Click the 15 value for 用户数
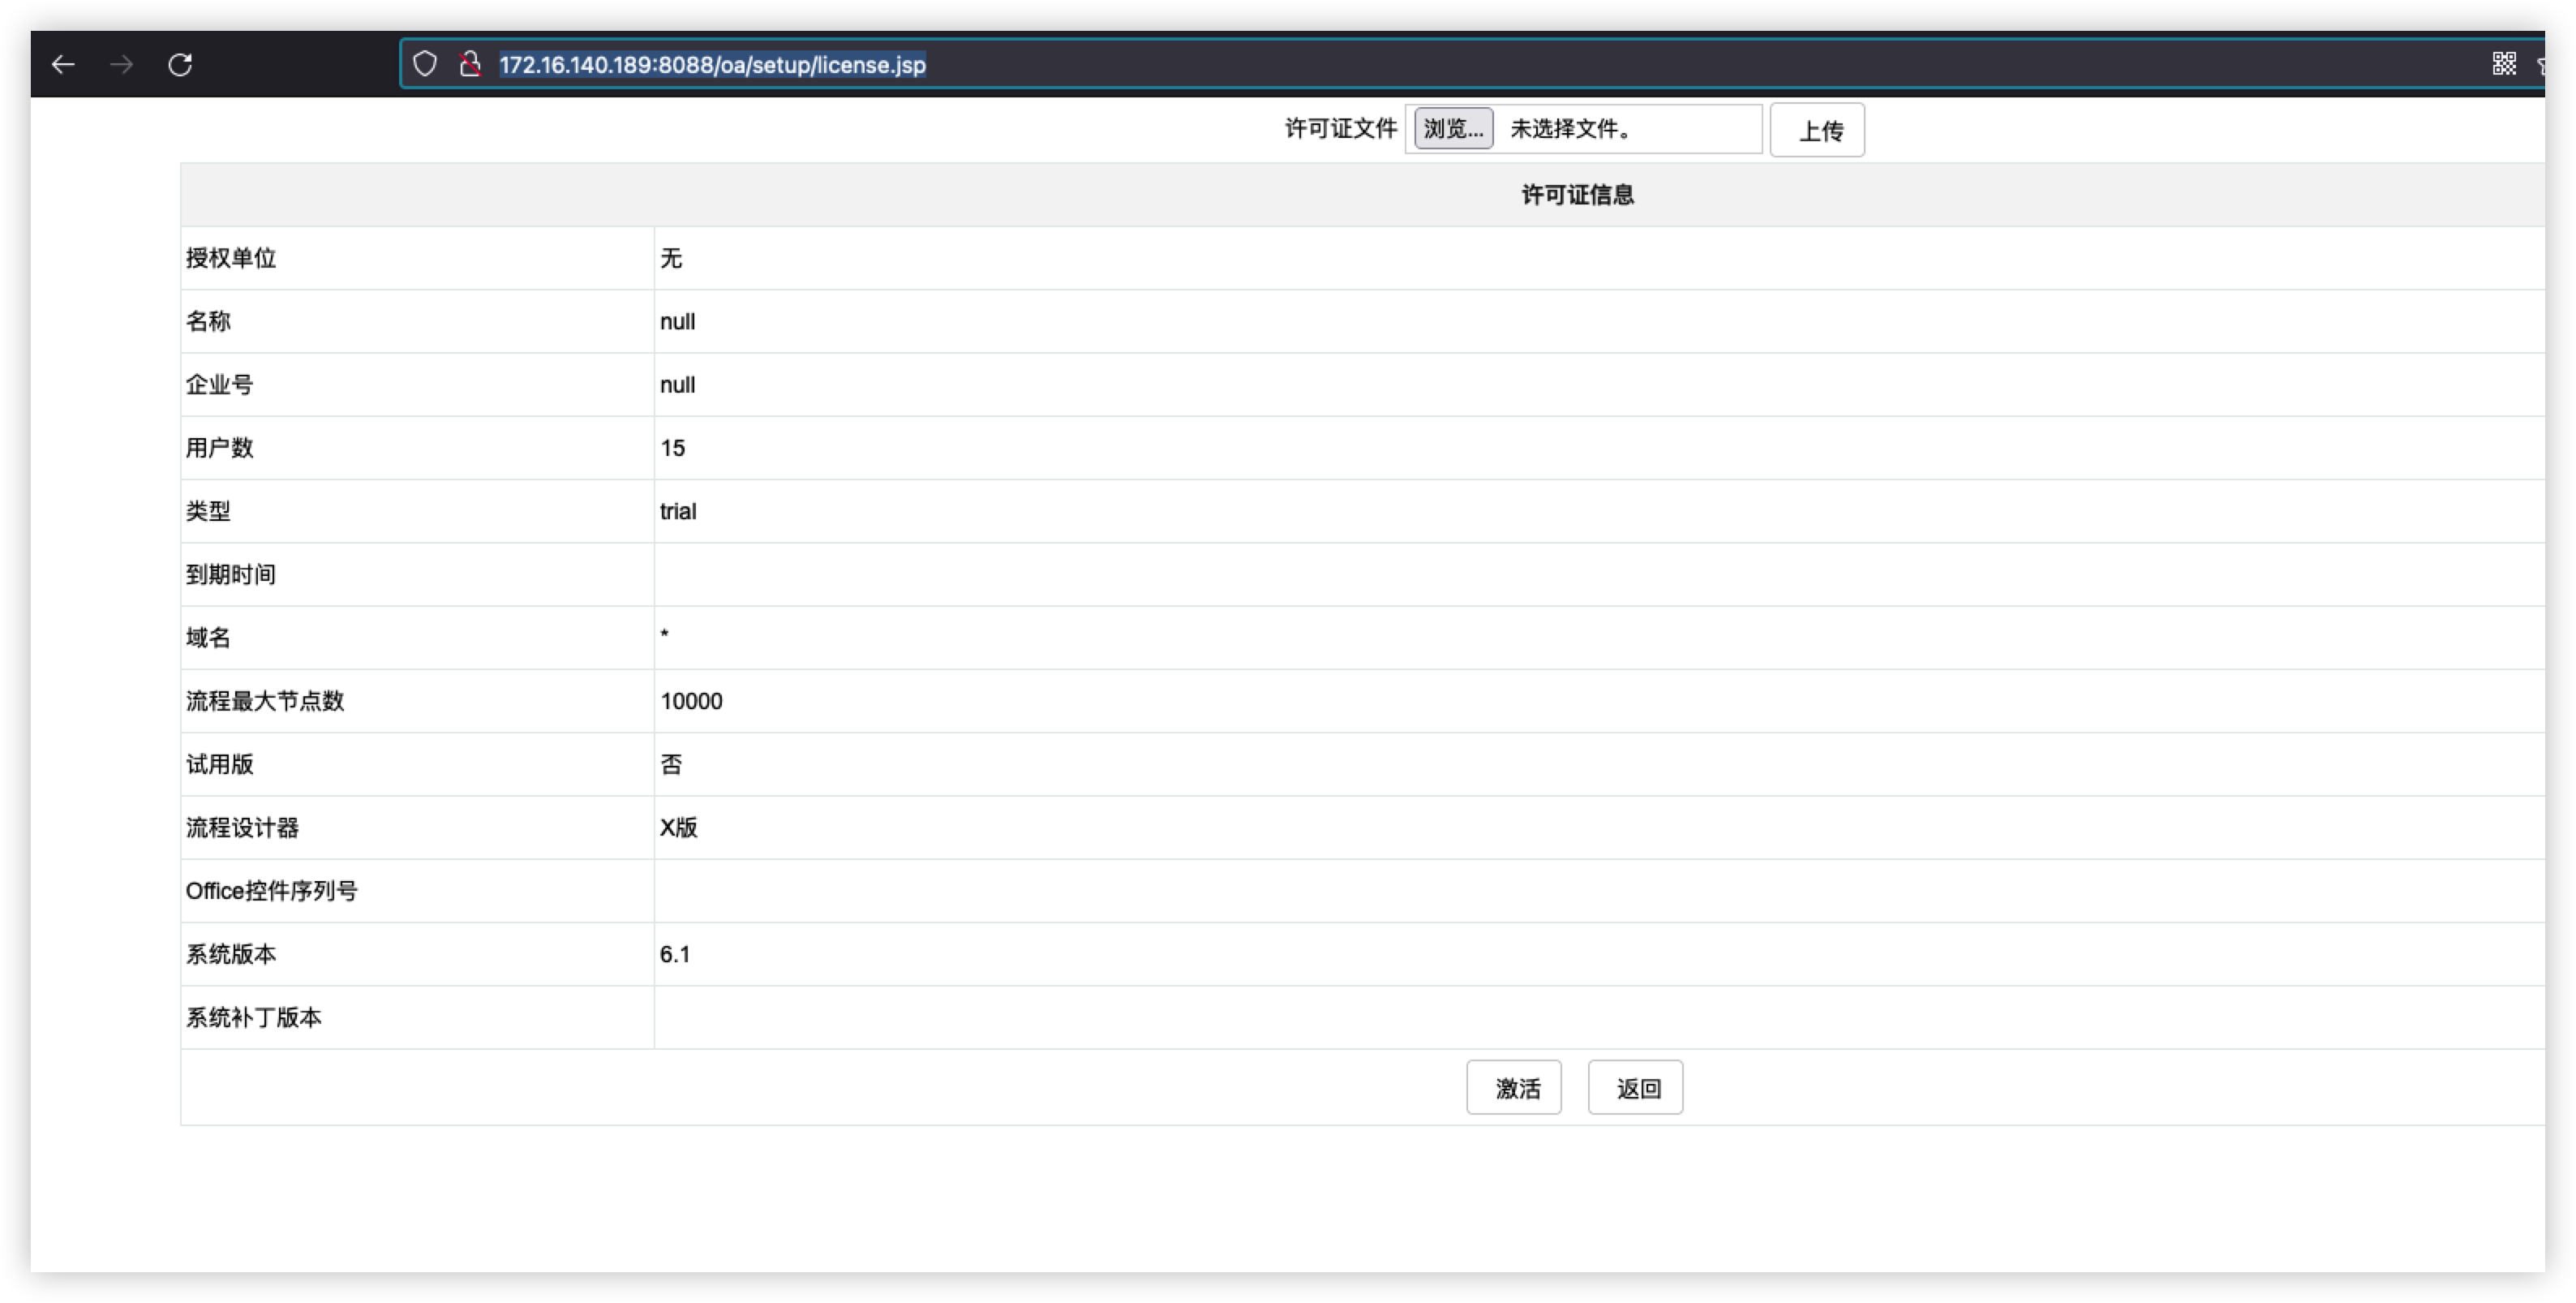 coord(672,448)
